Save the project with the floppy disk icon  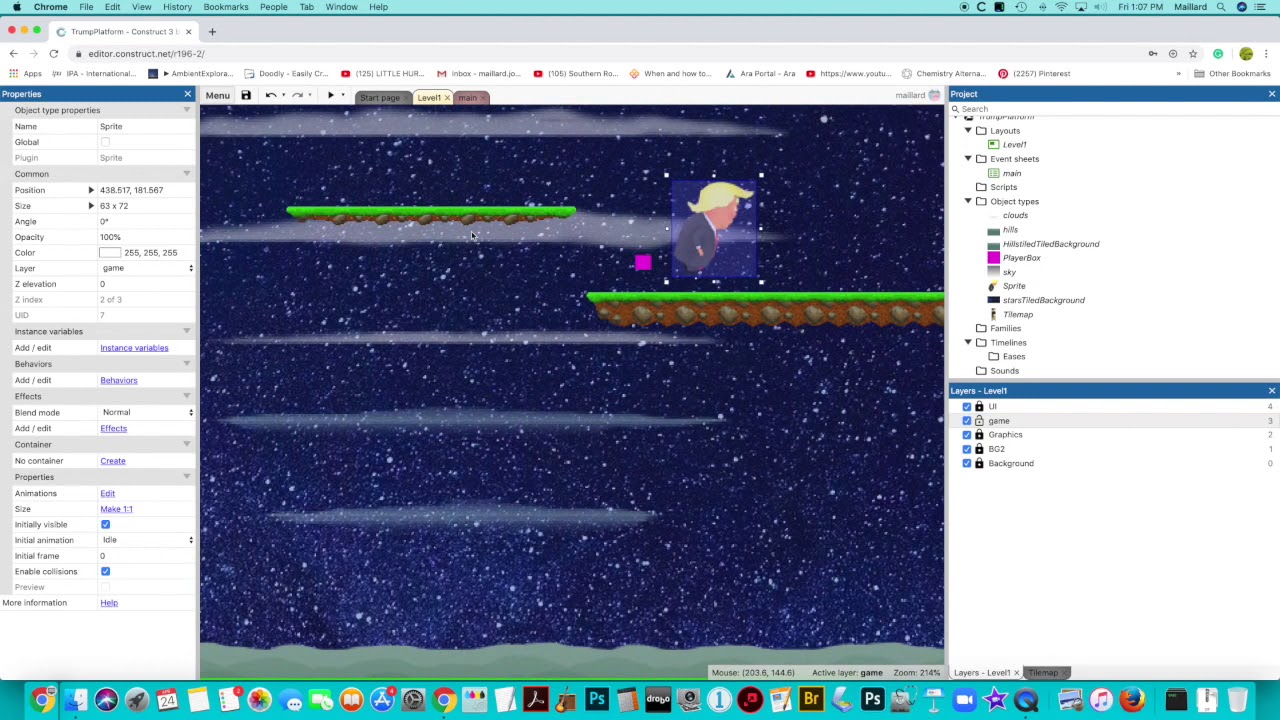pyautogui.click(x=246, y=95)
